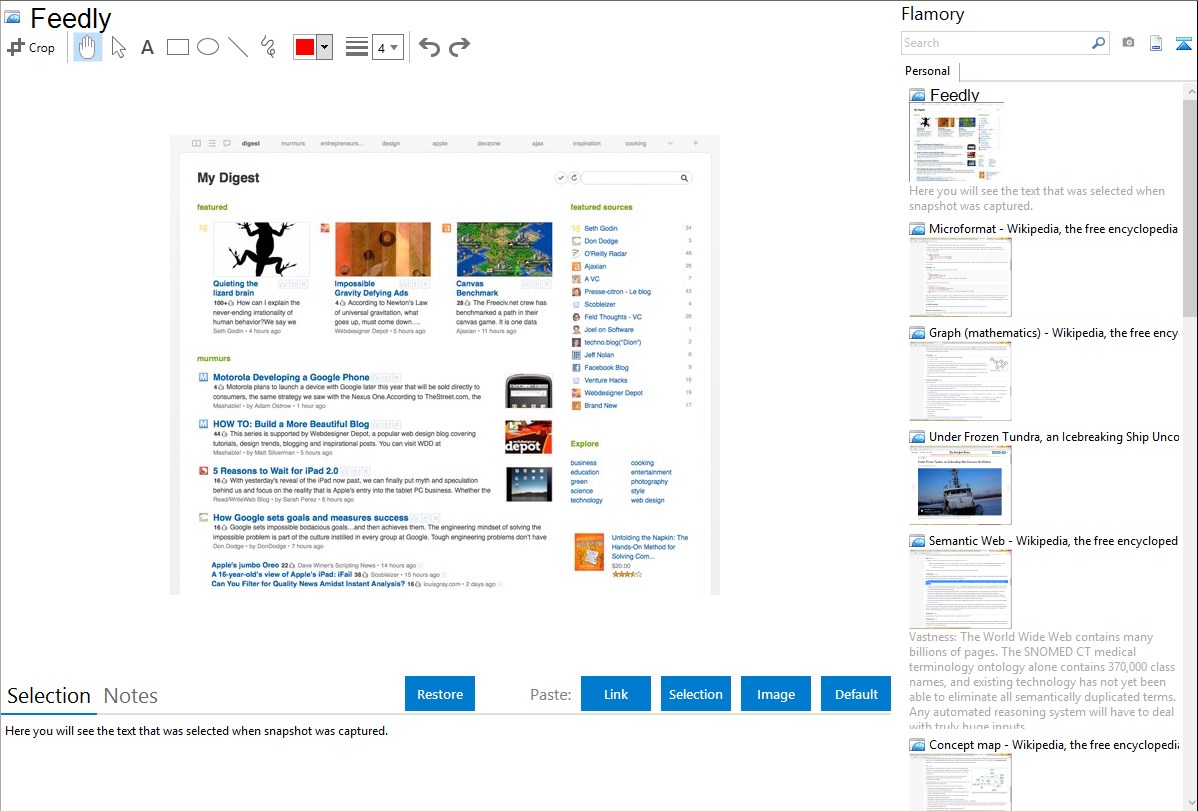
Task: Click the Motorola Developing a Google Phone headline
Action: click(290, 377)
